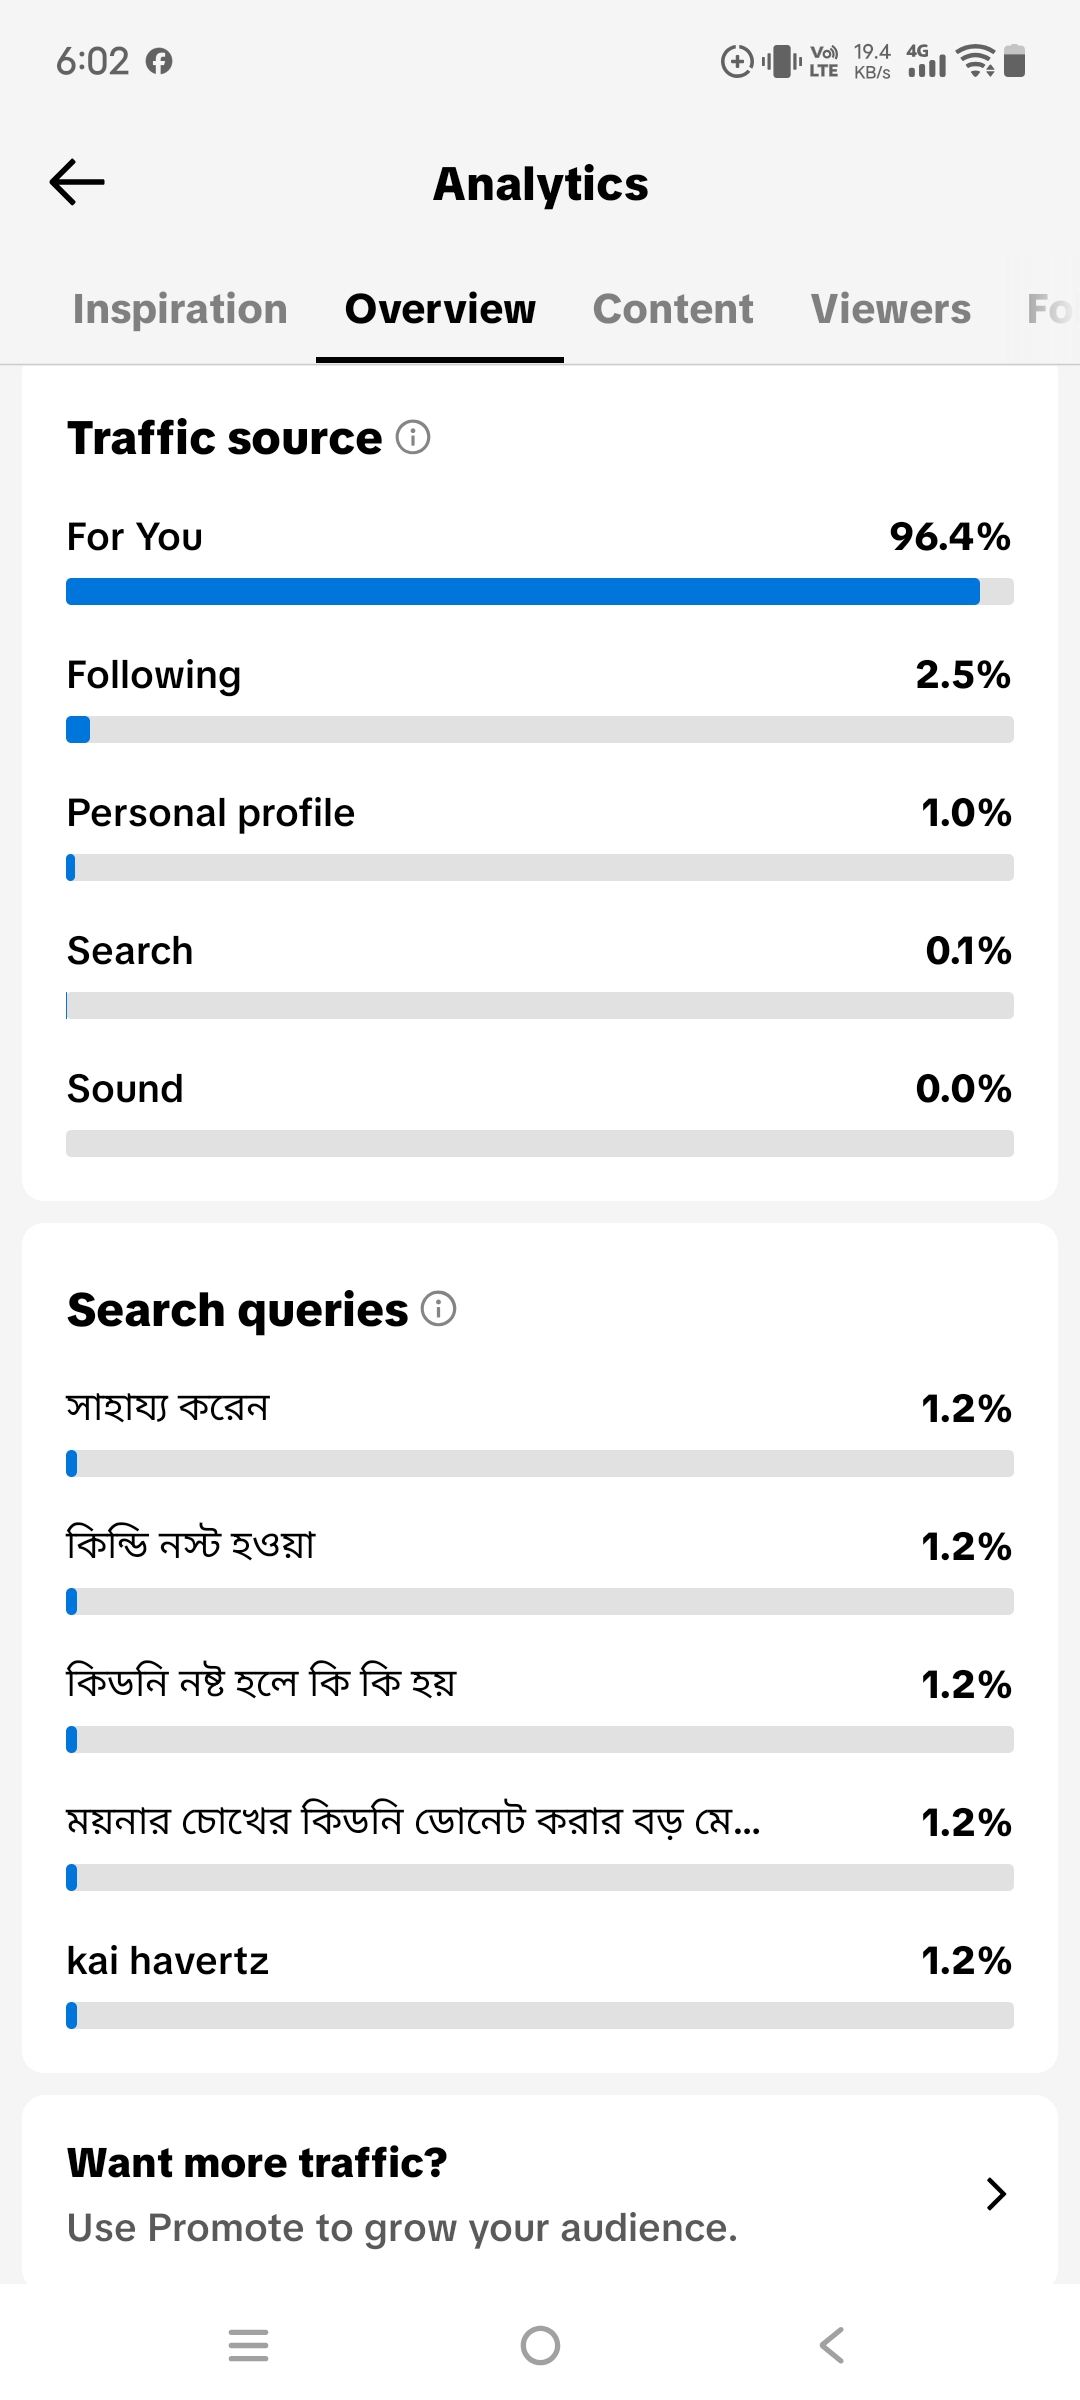The image size is (1080, 2400).
Task: Select the Overview tab
Action: (x=440, y=309)
